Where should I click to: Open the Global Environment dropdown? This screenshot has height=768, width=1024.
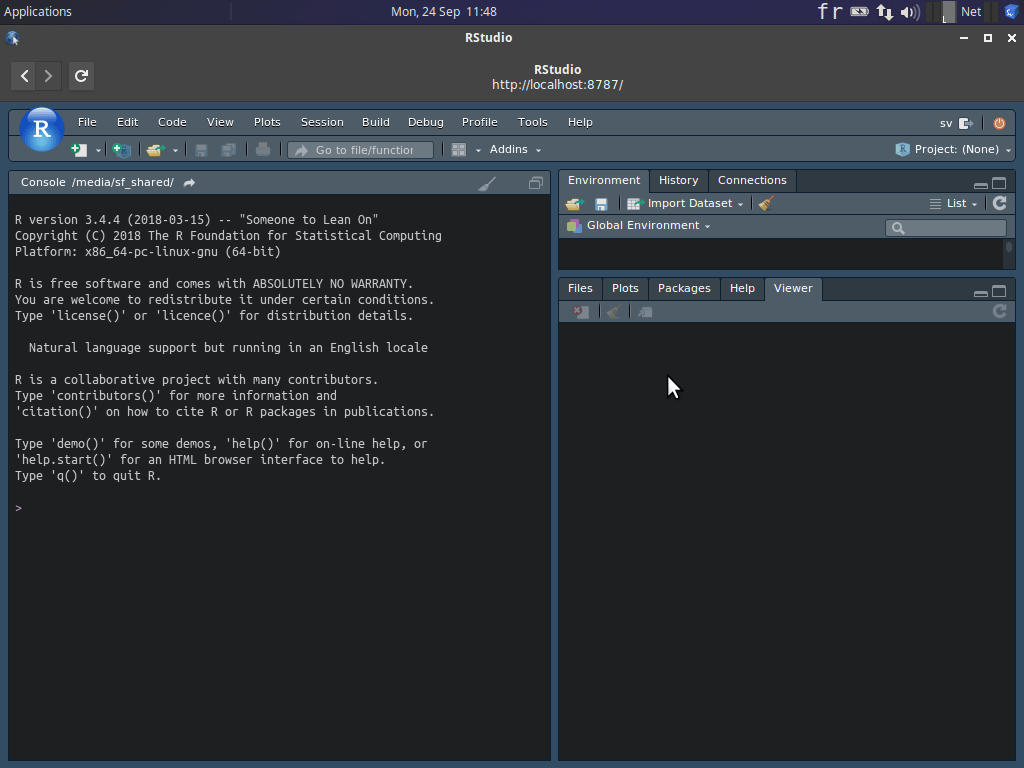pyautogui.click(x=638, y=226)
